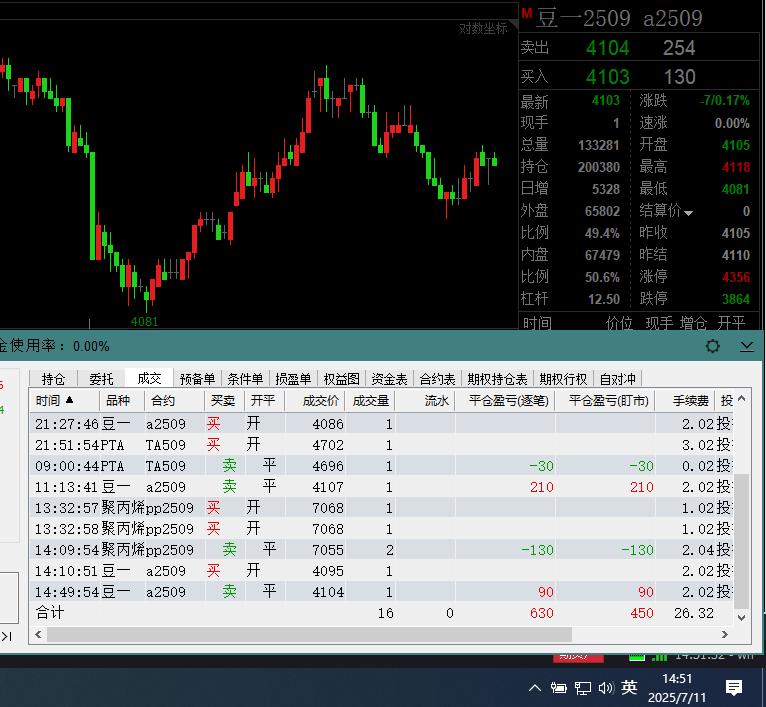Click the 买入 price 4103
This screenshot has height=707, width=766.
(x=607, y=77)
